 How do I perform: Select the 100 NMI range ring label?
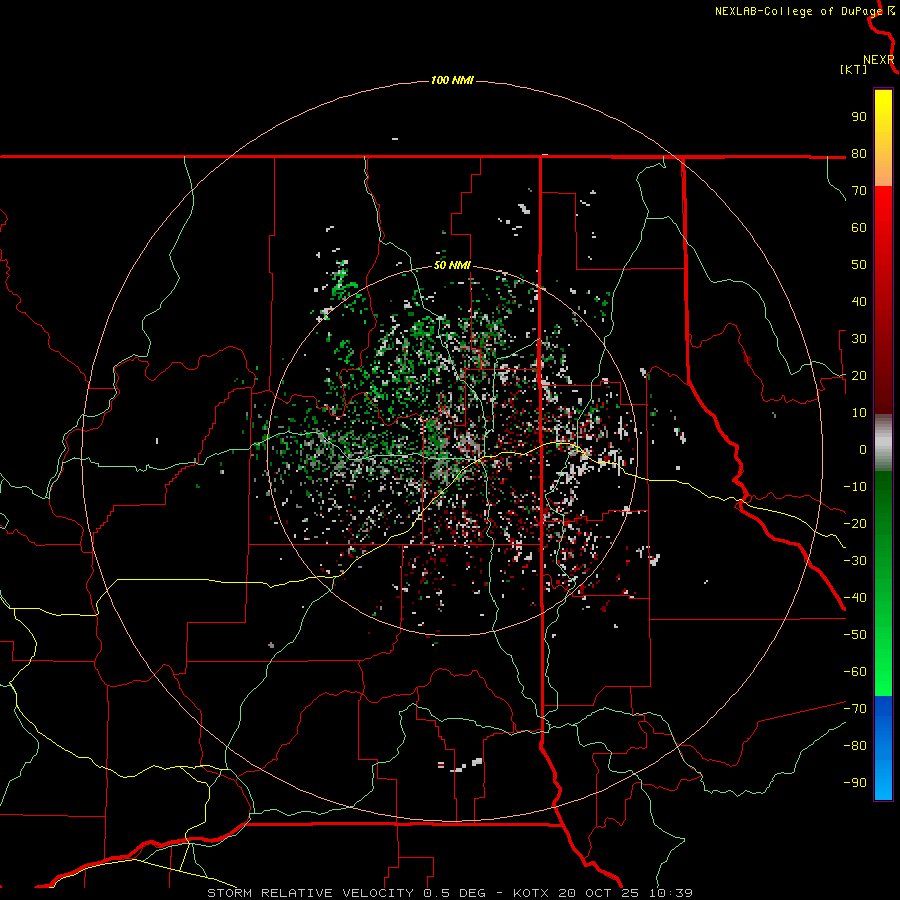point(452,80)
